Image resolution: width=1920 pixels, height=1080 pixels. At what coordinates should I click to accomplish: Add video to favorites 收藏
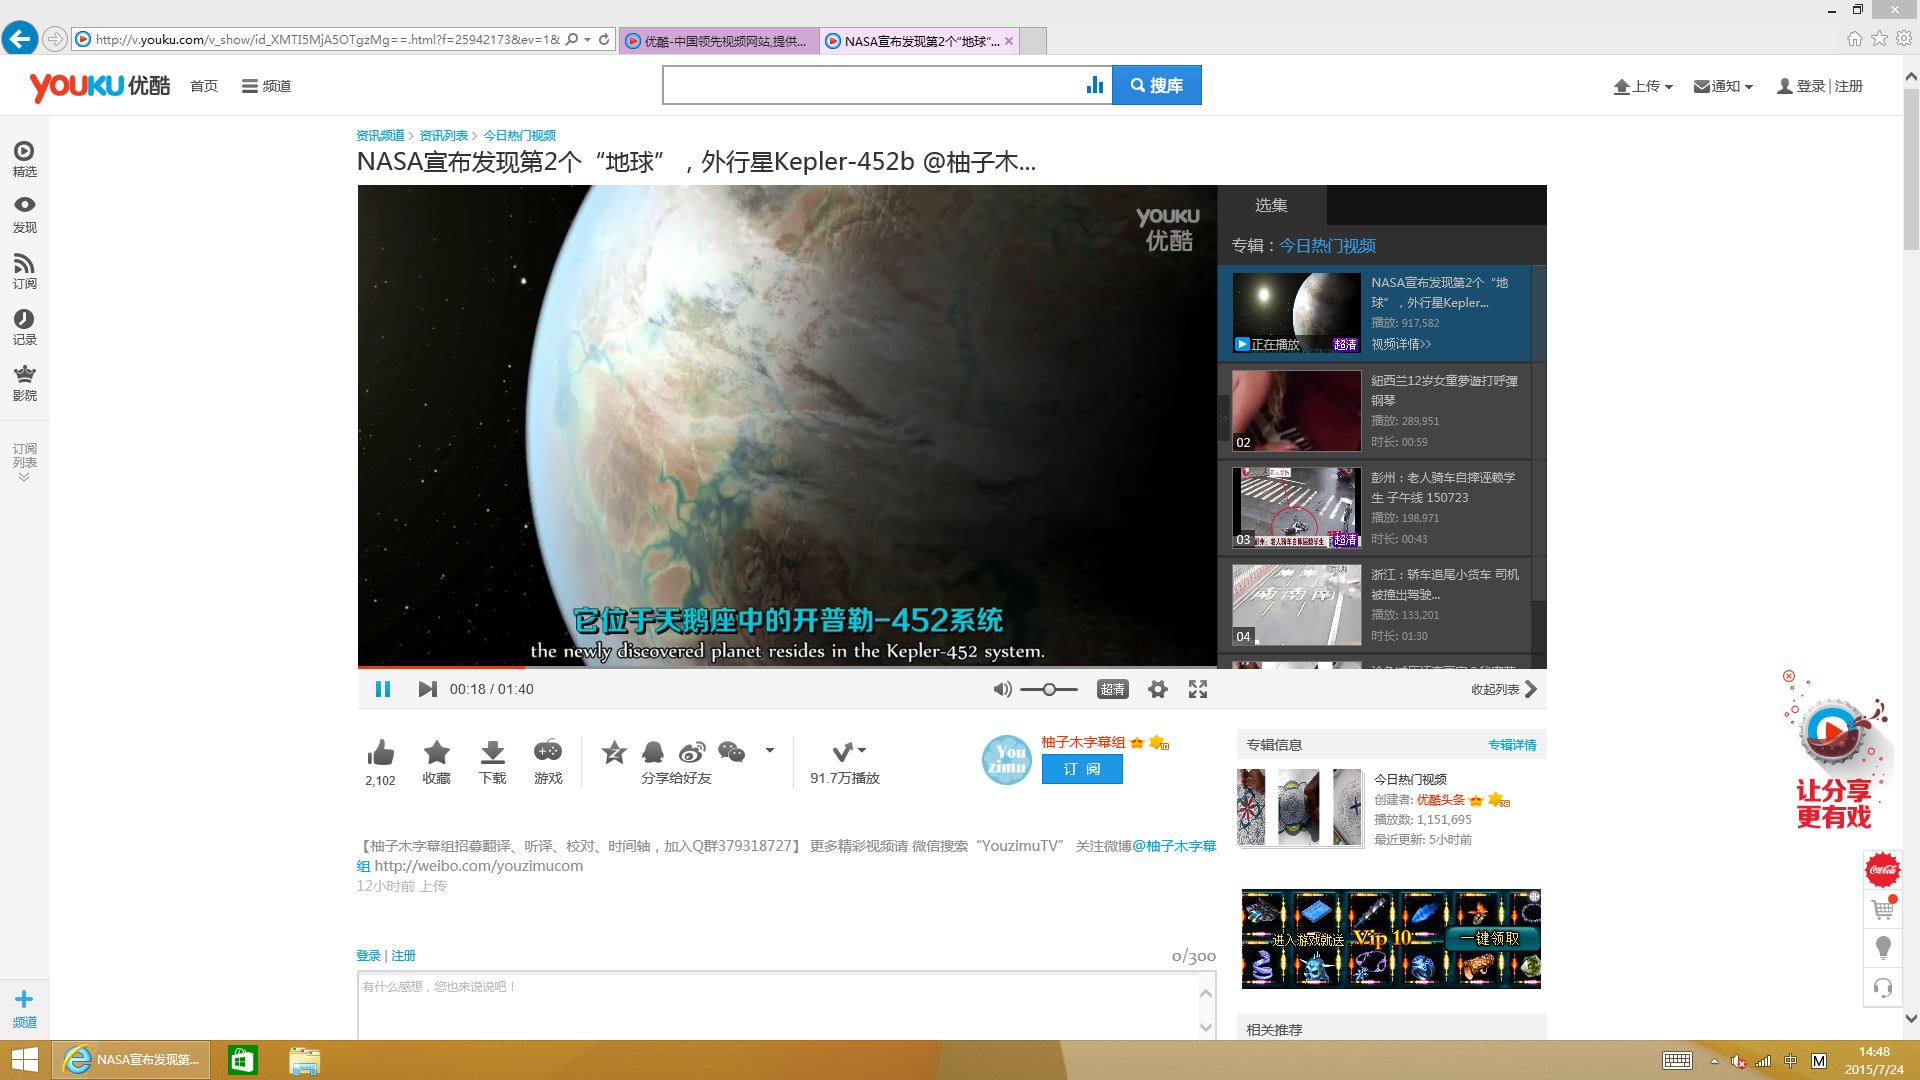pos(436,753)
